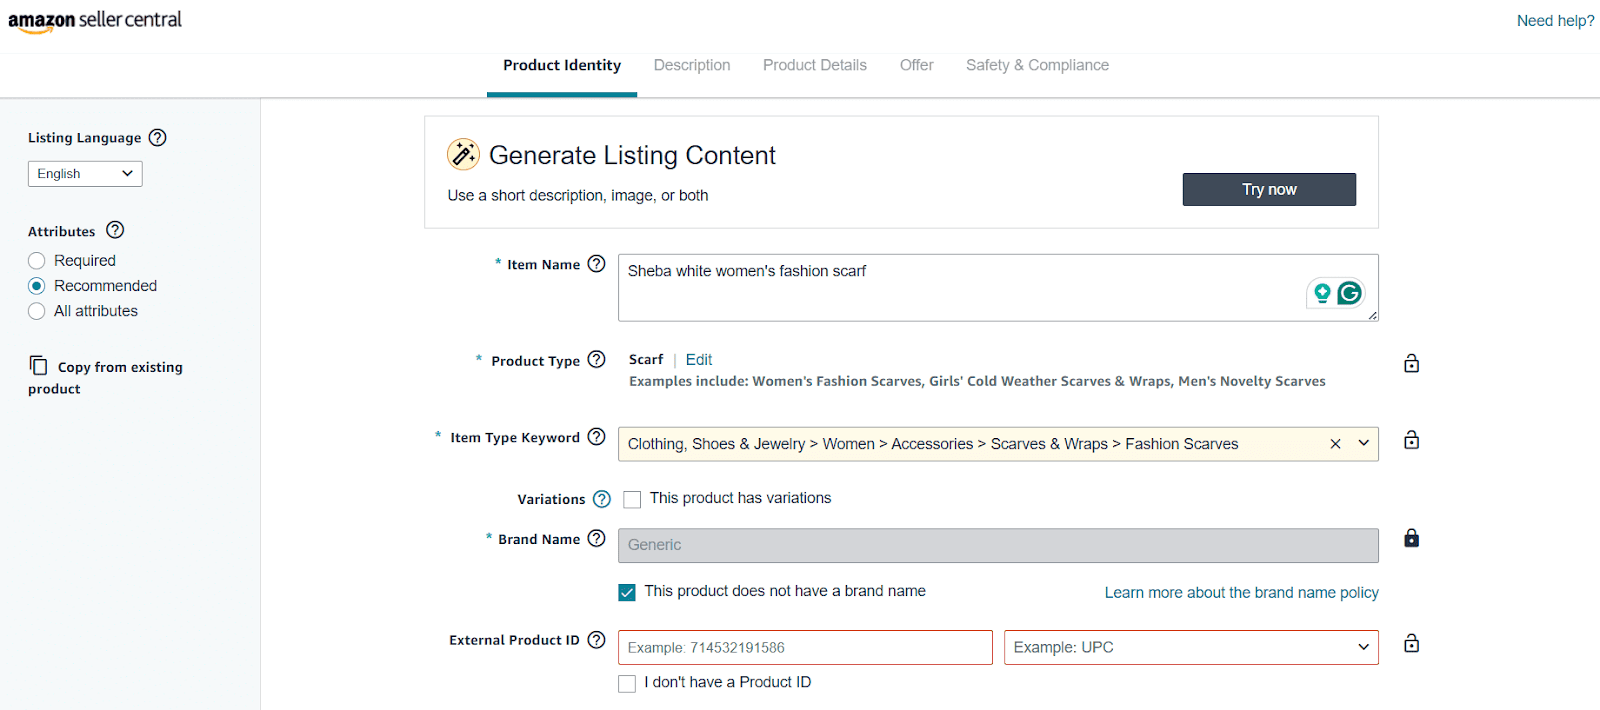The width and height of the screenshot is (1600, 710).
Task: Switch to the Safety & Compliance tab
Action: tap(1037, 64)
